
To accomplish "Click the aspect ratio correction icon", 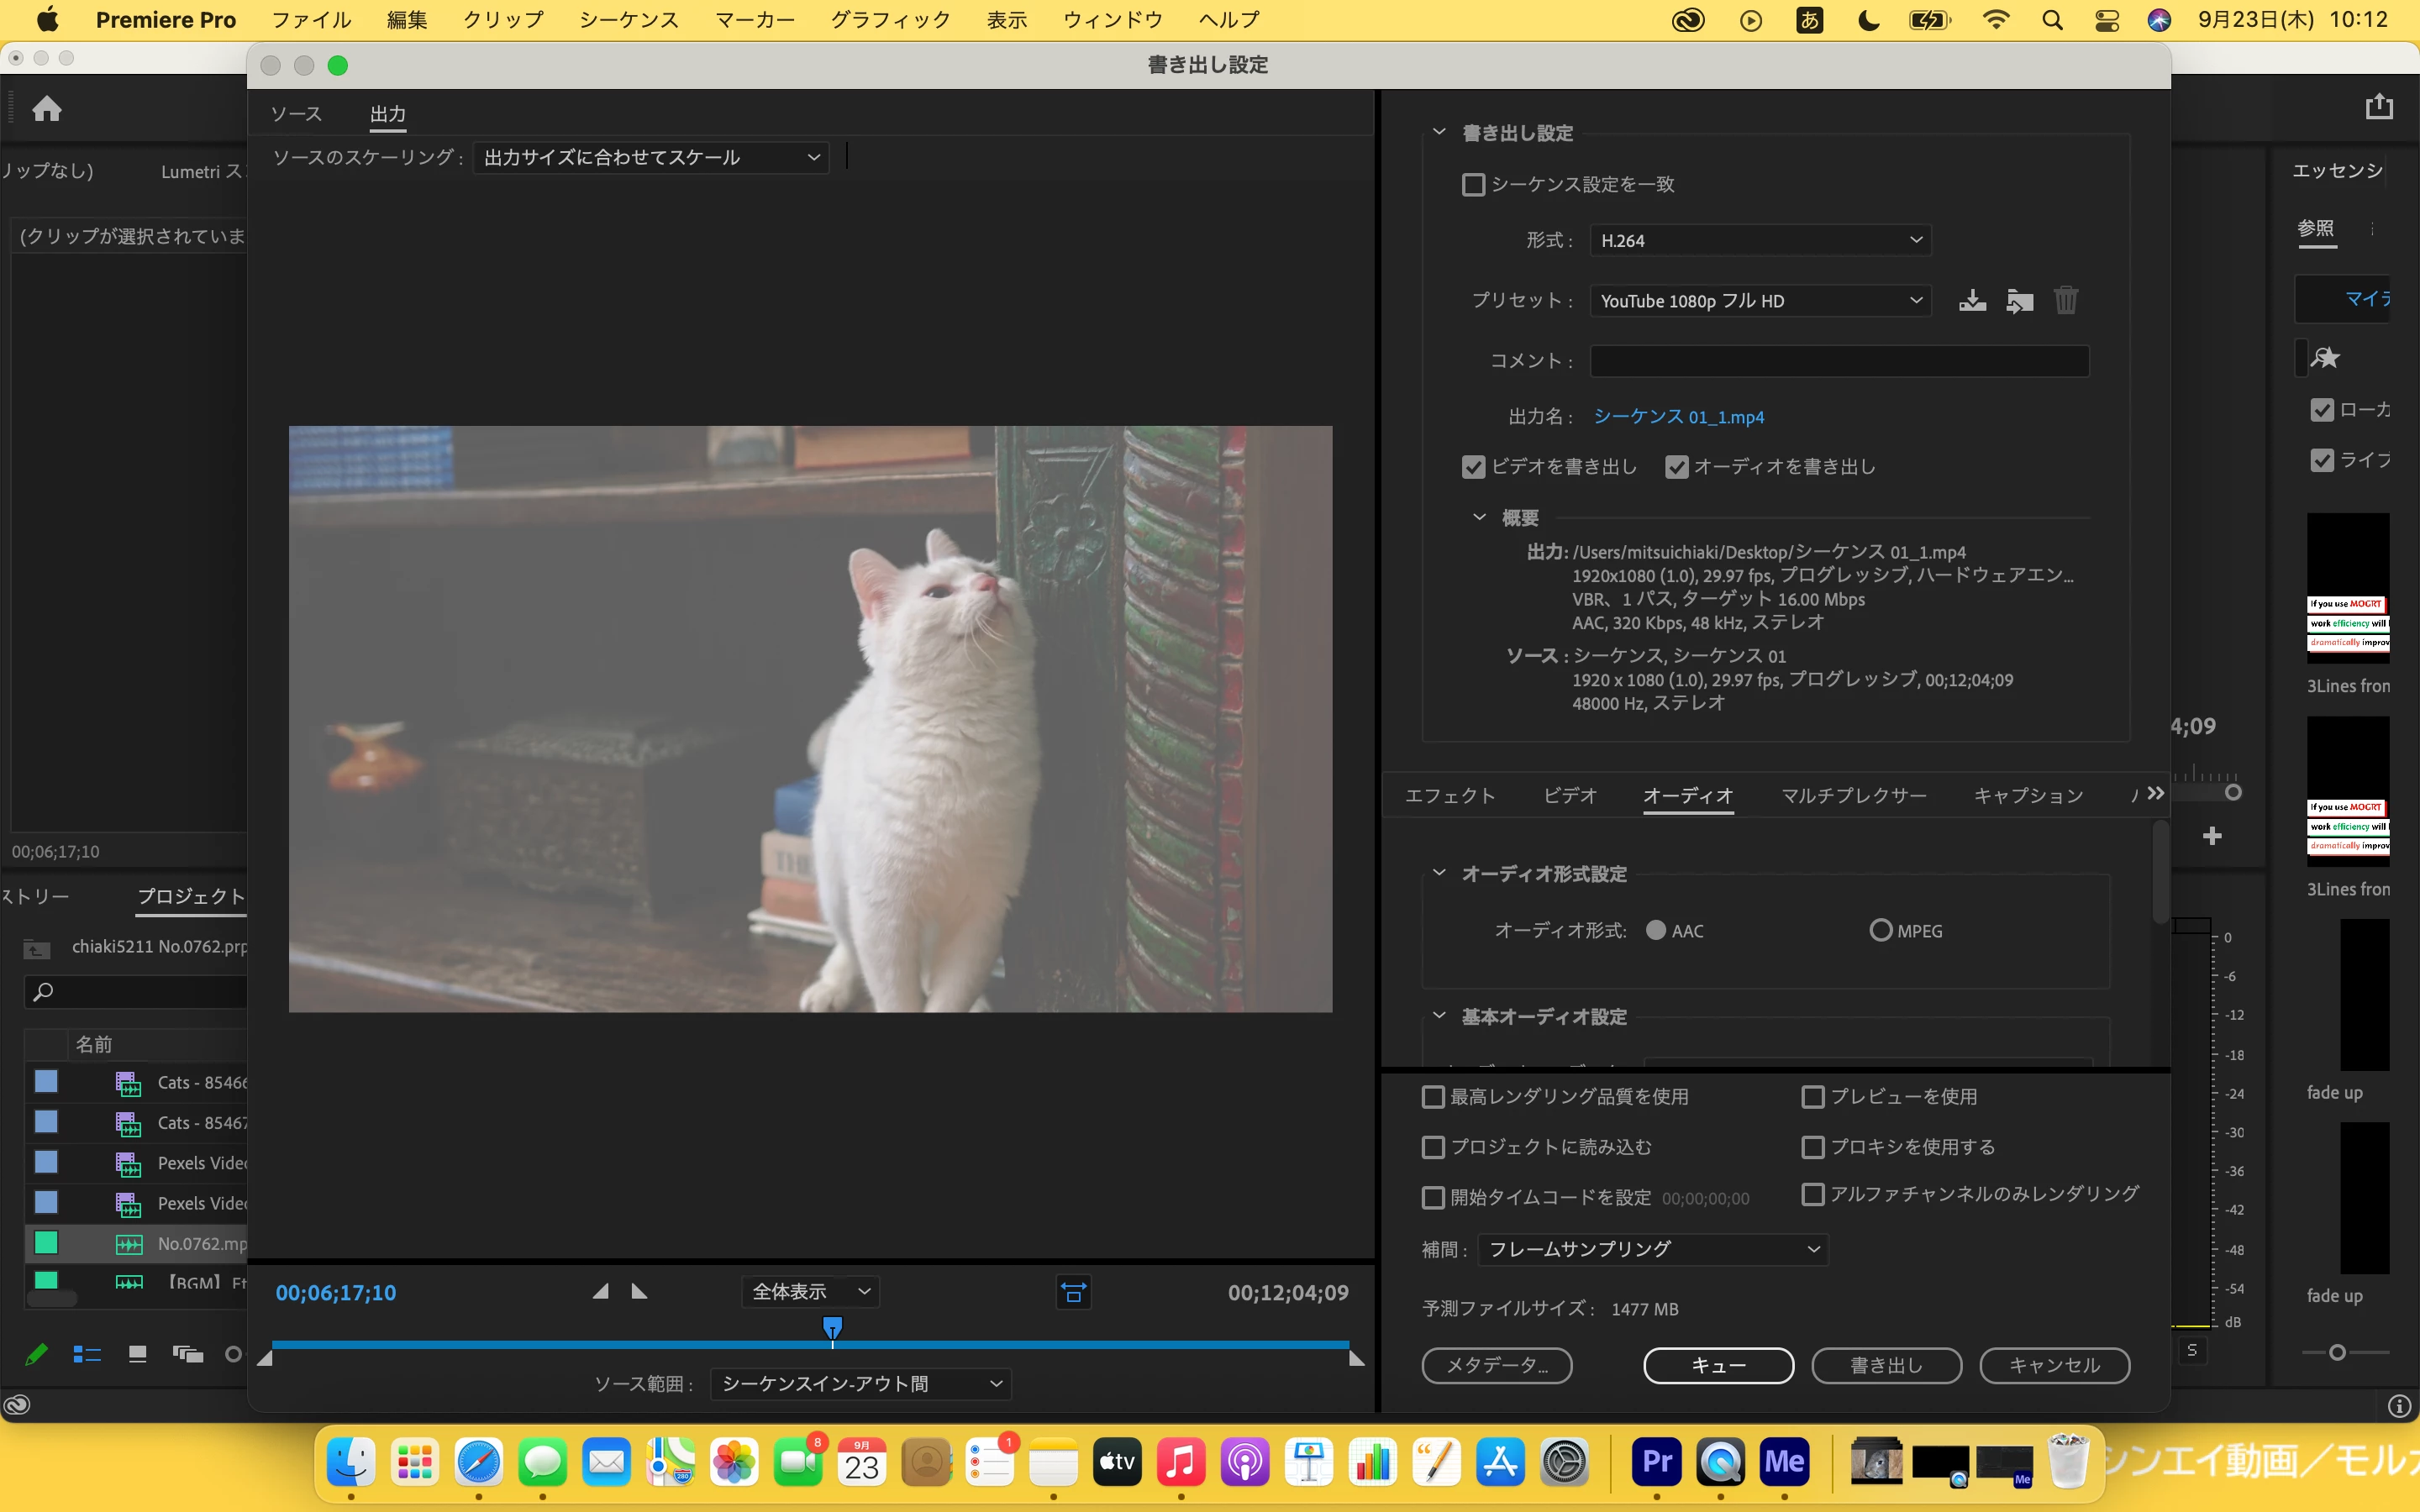I will pyautogui.click(x=1074, y=1292).
